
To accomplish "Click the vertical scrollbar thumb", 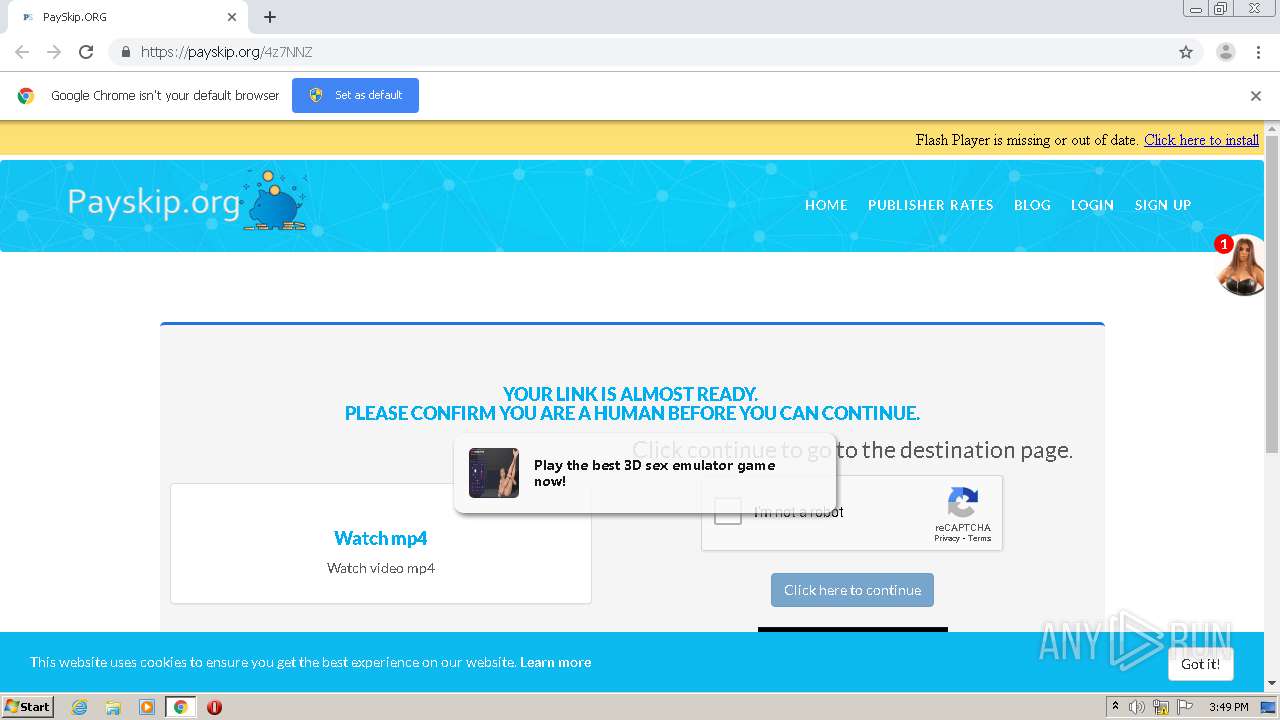I will (x=1272, y=295).
